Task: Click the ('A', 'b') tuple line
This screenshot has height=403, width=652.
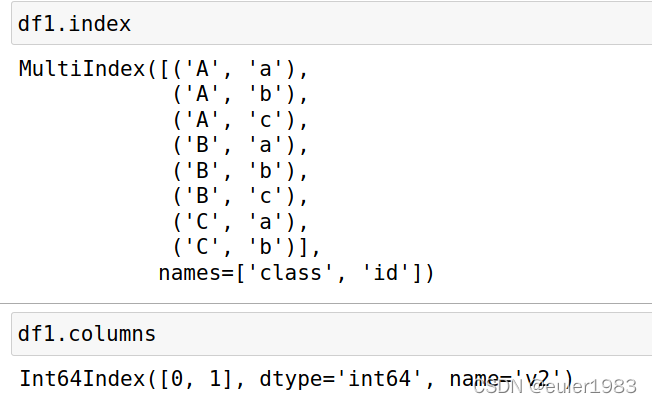Action: [240, 94]
